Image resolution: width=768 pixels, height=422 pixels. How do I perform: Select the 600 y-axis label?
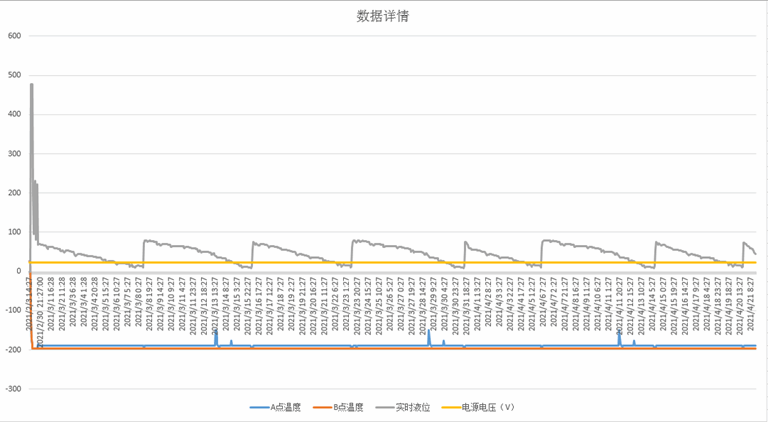coord(15,36)
